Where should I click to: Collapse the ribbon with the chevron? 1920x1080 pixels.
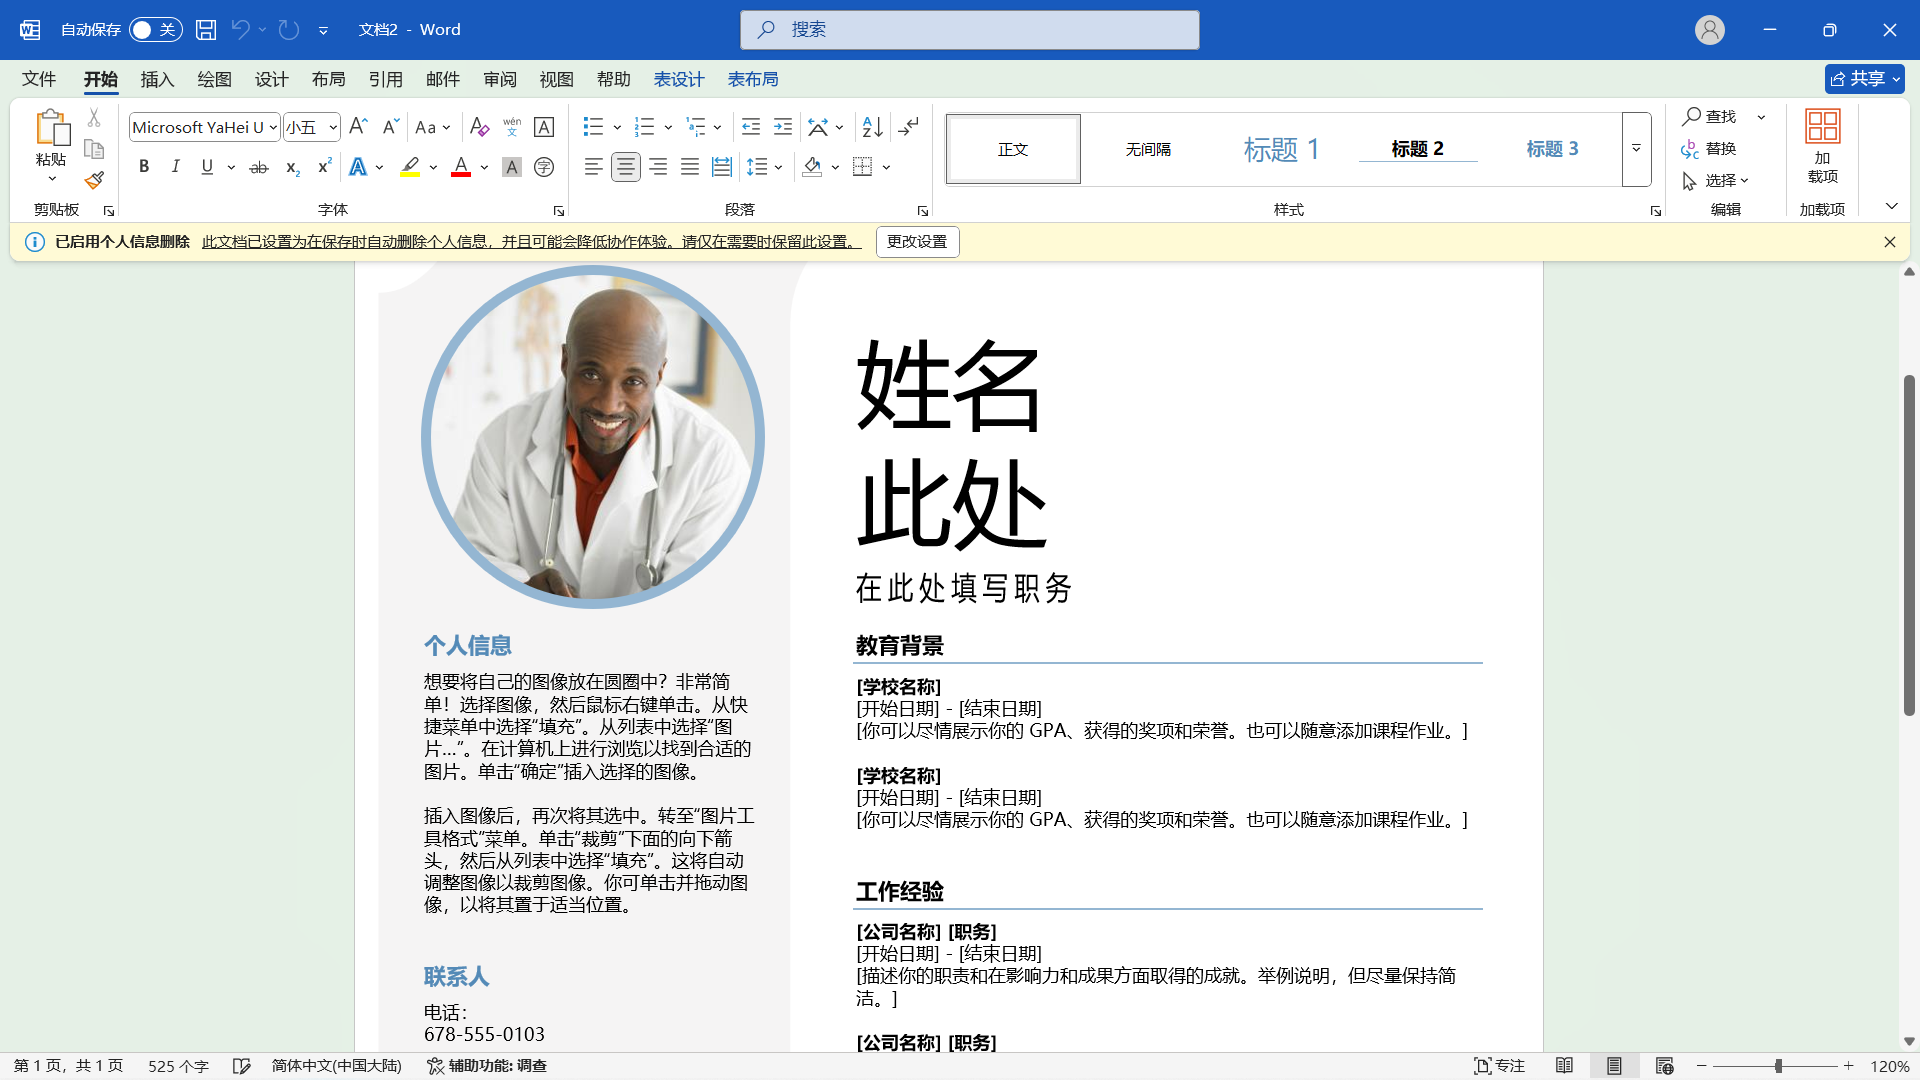(x=1891, y=206)
